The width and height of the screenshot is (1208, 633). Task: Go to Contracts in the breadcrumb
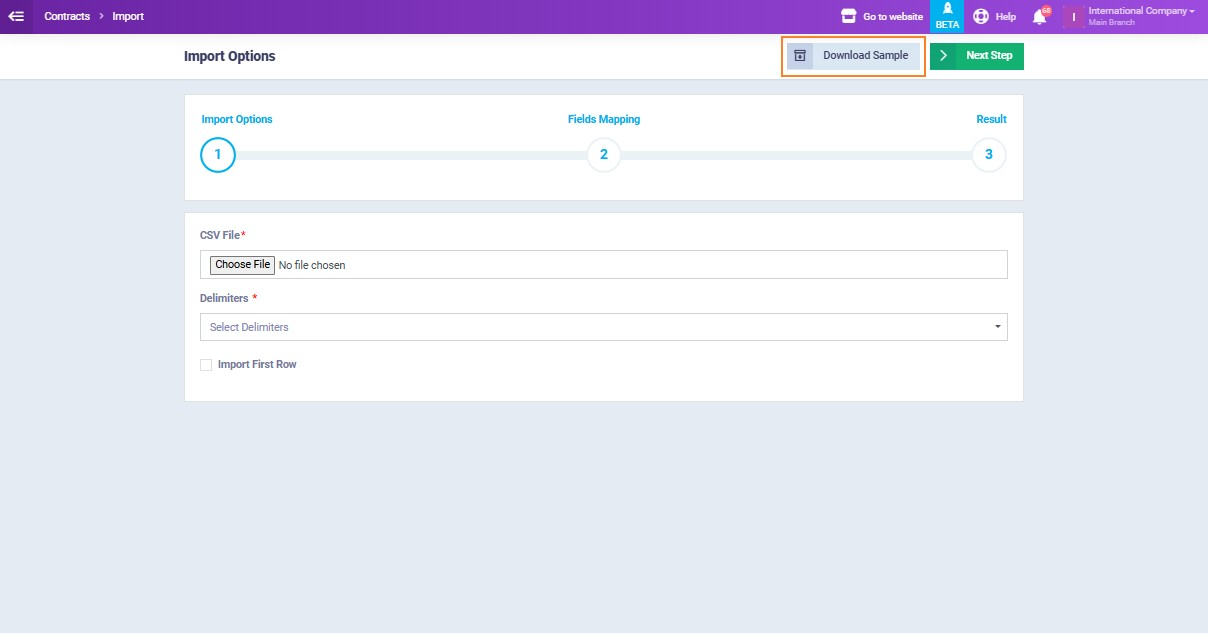tap(67, 16)
